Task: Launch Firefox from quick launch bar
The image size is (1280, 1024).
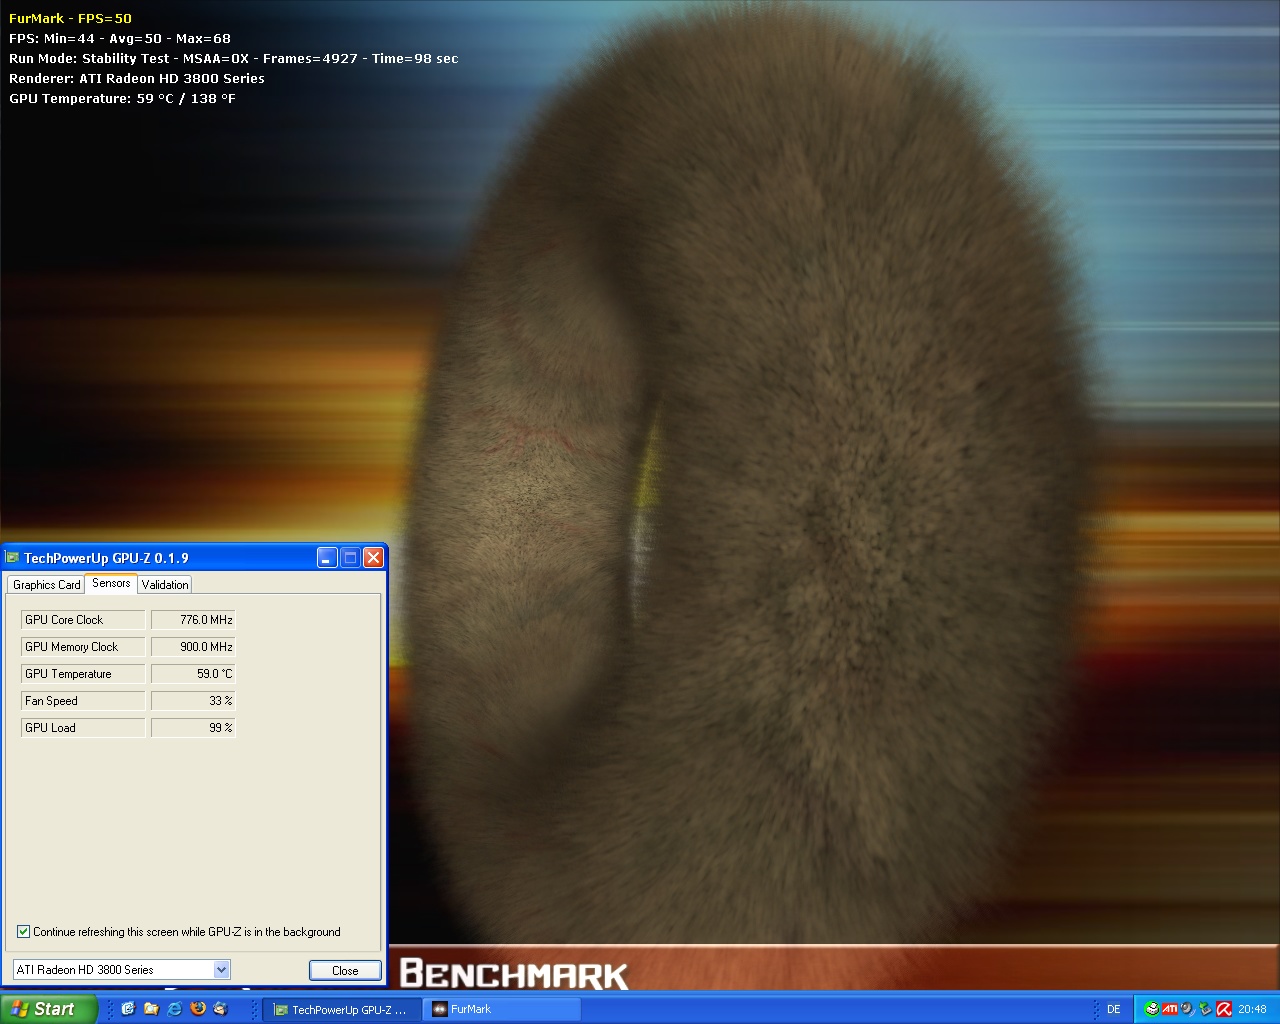Action: coord(197,1009)
